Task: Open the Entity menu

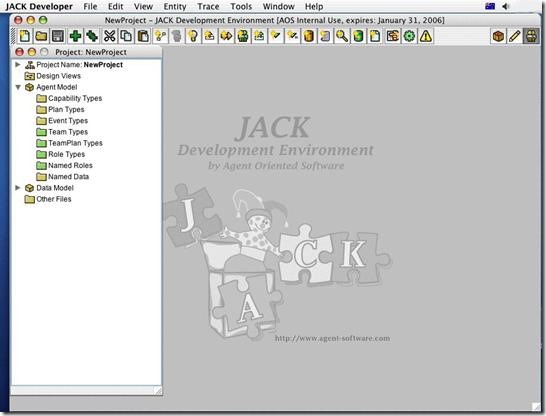Action: [175, 6]
